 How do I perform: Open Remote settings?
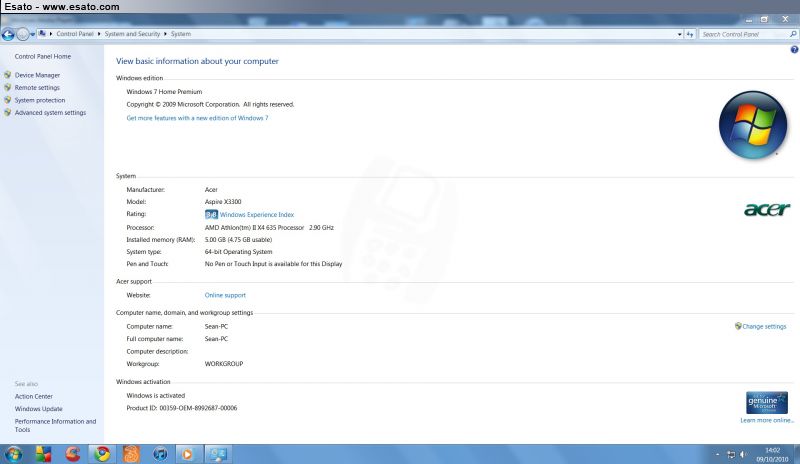[x=37, y=88]
